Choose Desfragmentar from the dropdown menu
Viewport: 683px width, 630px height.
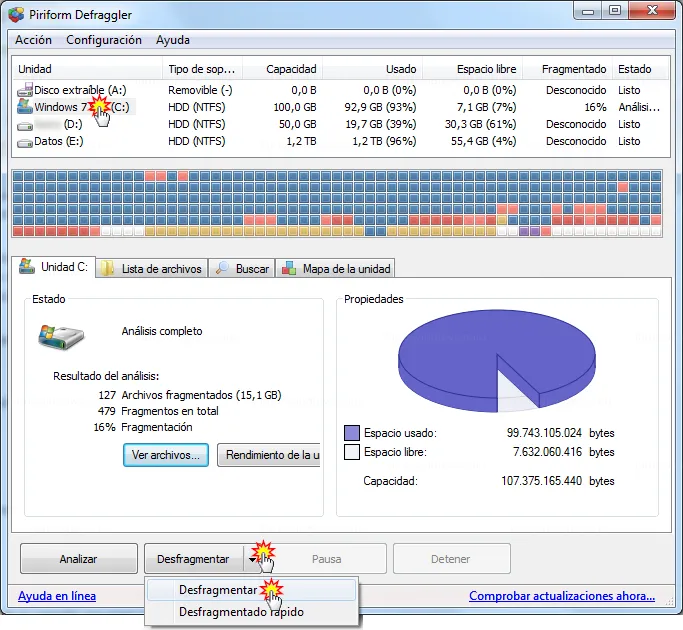(x=251, y=590)
